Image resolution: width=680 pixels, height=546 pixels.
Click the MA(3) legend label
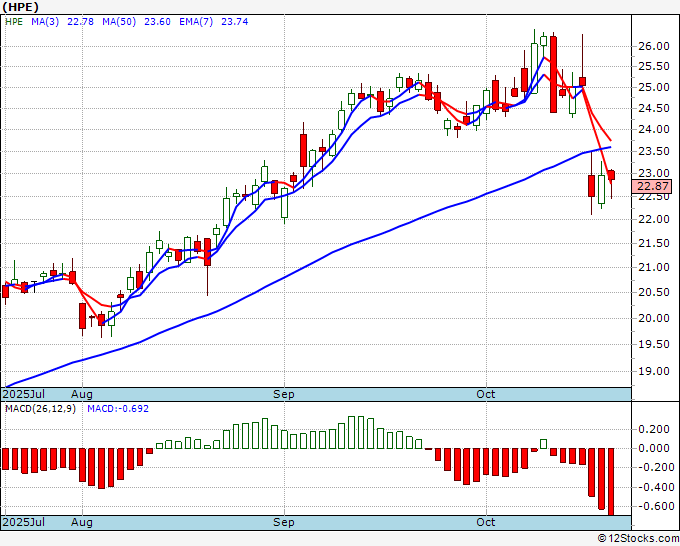(45, 22)
